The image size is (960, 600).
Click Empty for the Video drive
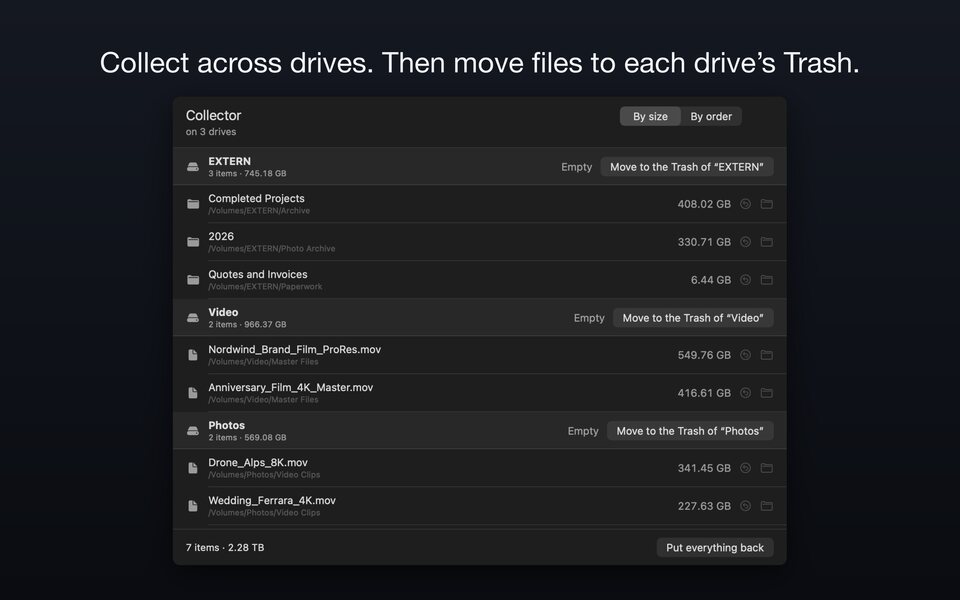coord(589,318)
